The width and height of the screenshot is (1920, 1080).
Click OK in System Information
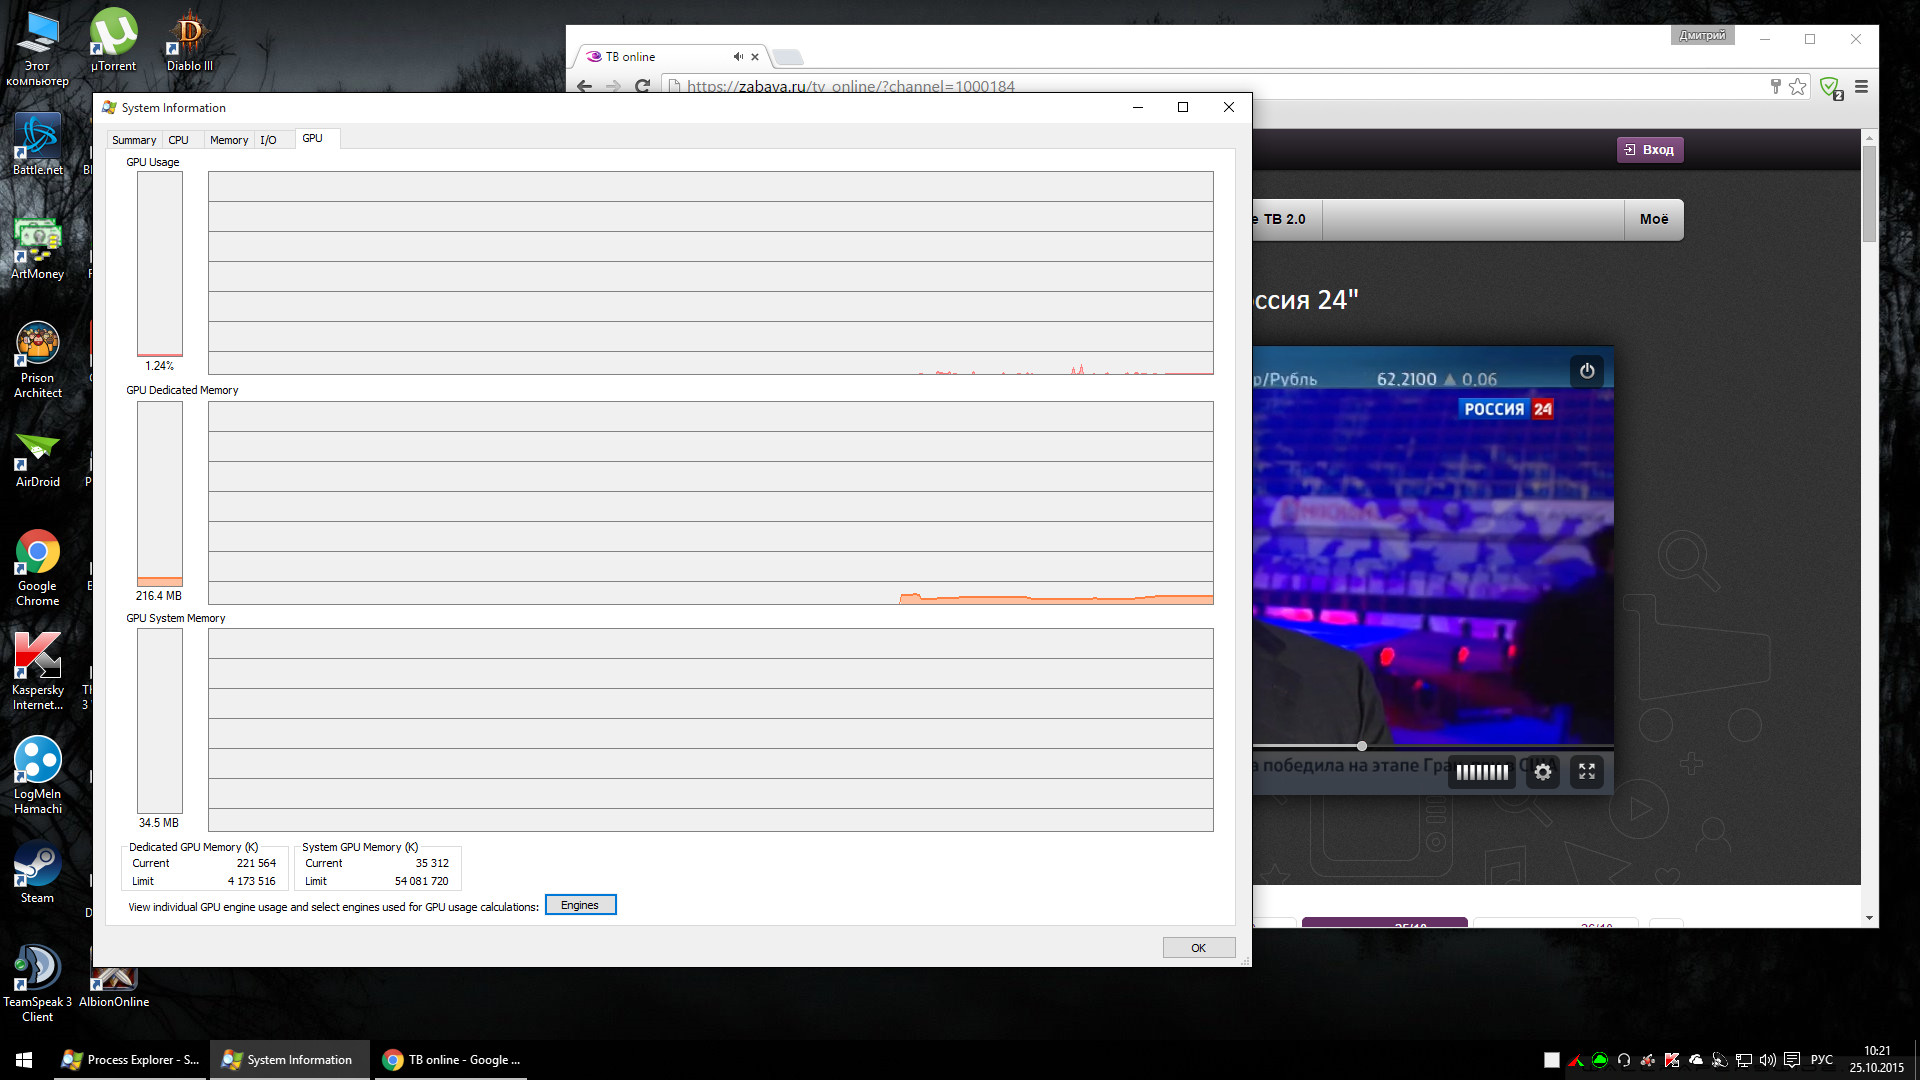[x=1198, y=948]
